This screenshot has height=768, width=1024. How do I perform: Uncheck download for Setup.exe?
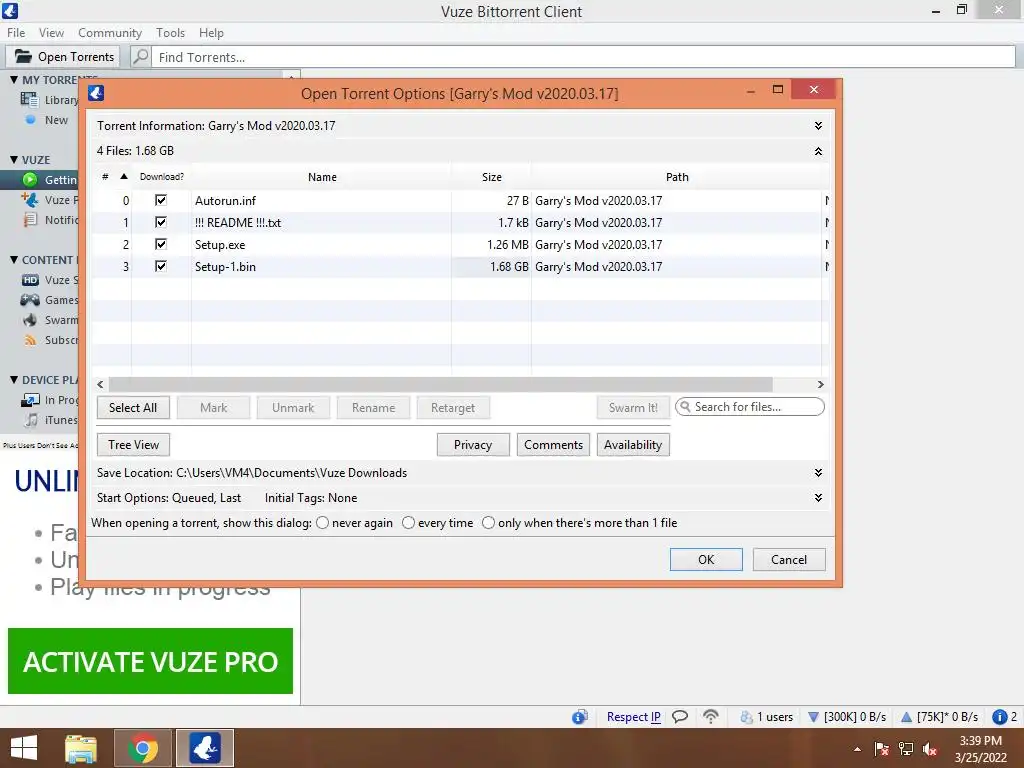click(161, 244)
